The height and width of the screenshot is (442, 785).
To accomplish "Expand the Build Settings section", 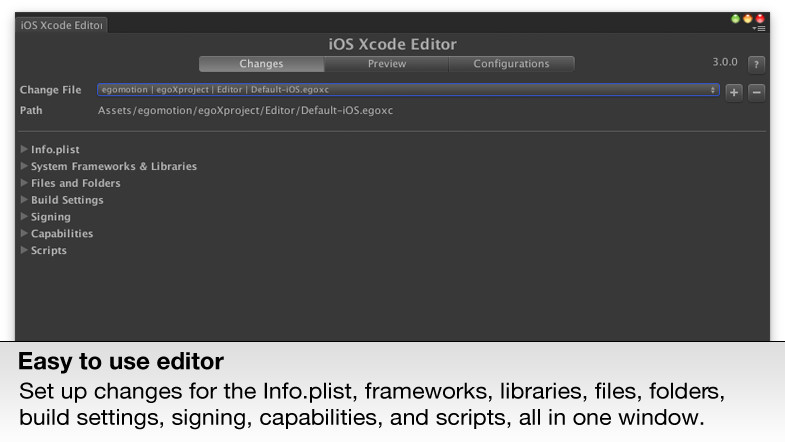I will 24,199.
